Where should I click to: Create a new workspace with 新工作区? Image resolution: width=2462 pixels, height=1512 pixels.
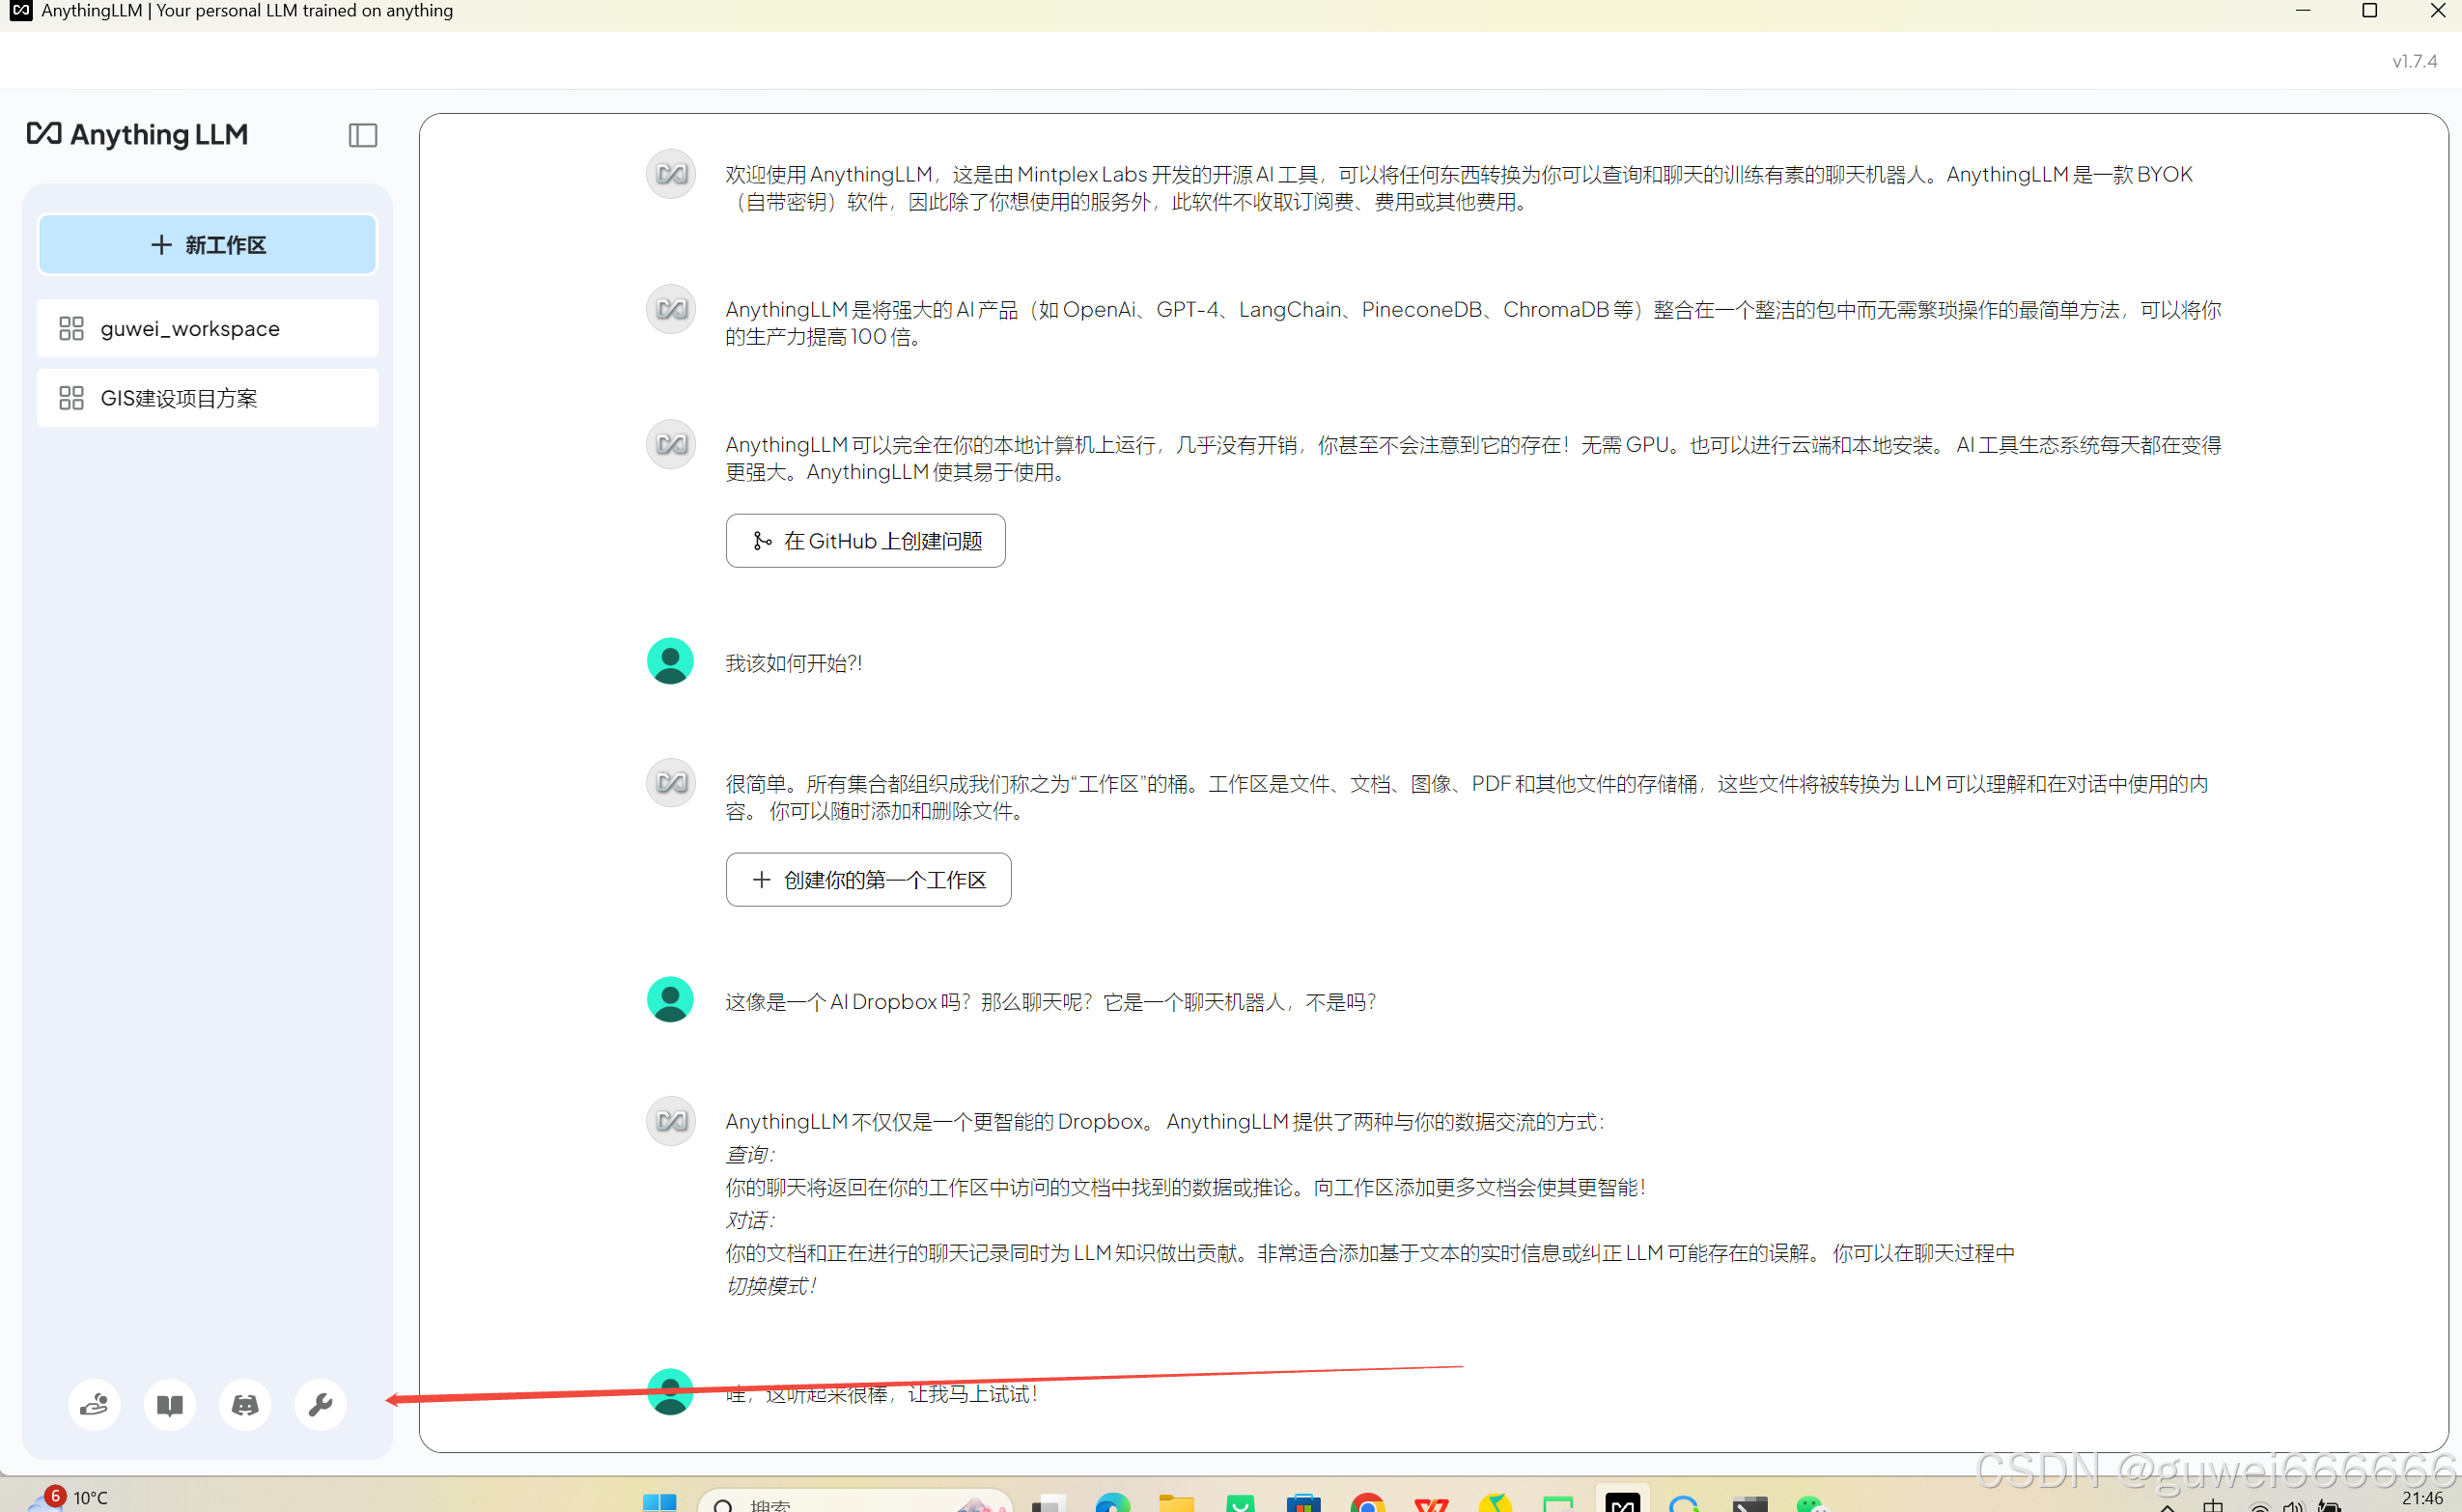tap(208, 245)
